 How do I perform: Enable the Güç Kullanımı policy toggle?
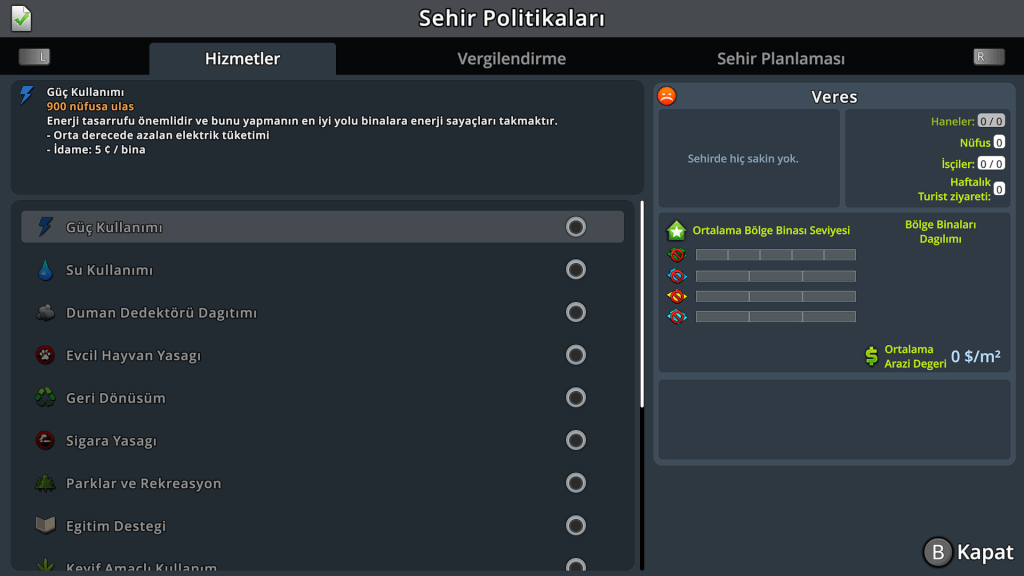[x=576, y=227]
